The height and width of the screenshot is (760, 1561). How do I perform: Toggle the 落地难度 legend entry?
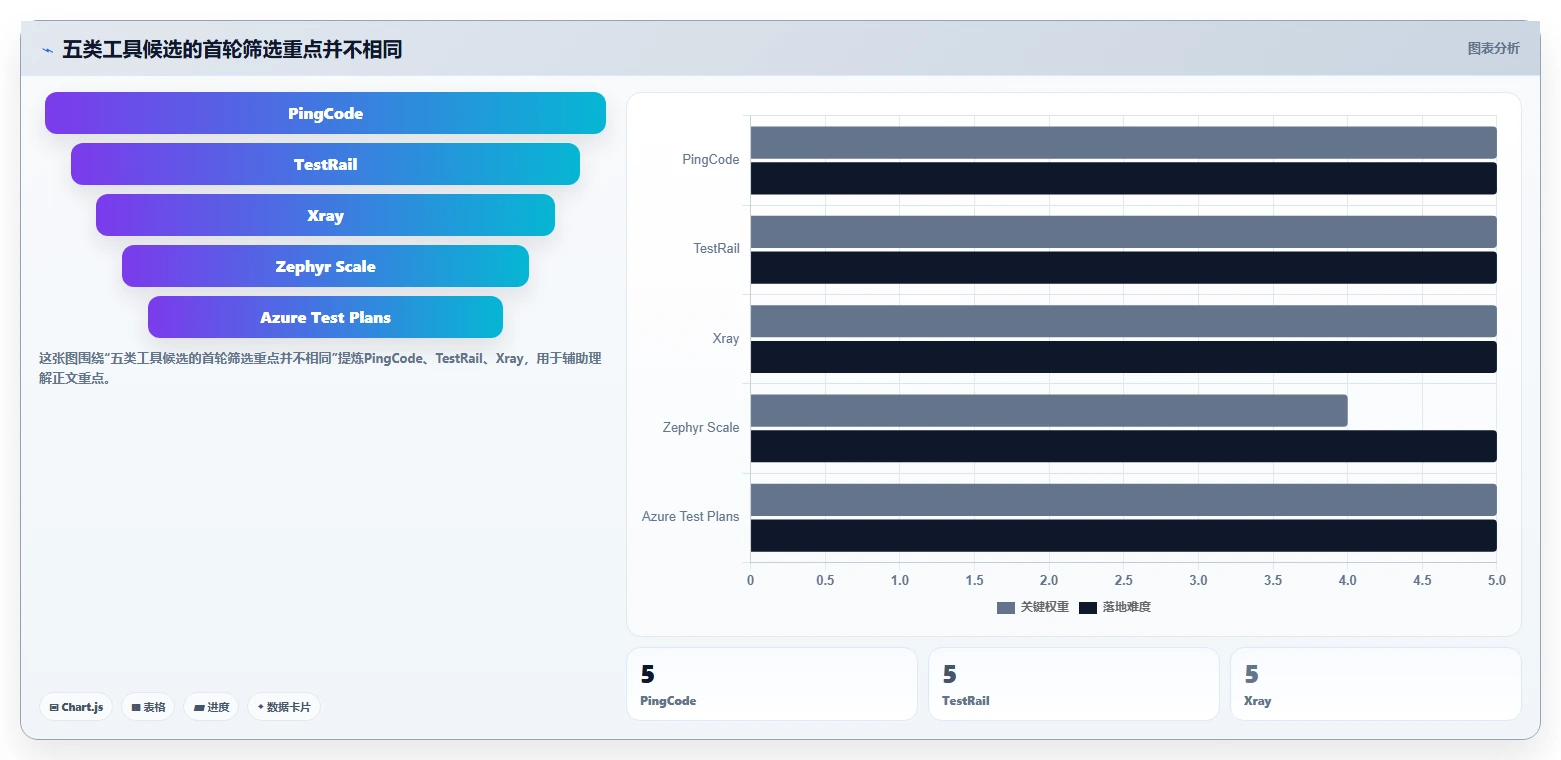[1115, 607]
